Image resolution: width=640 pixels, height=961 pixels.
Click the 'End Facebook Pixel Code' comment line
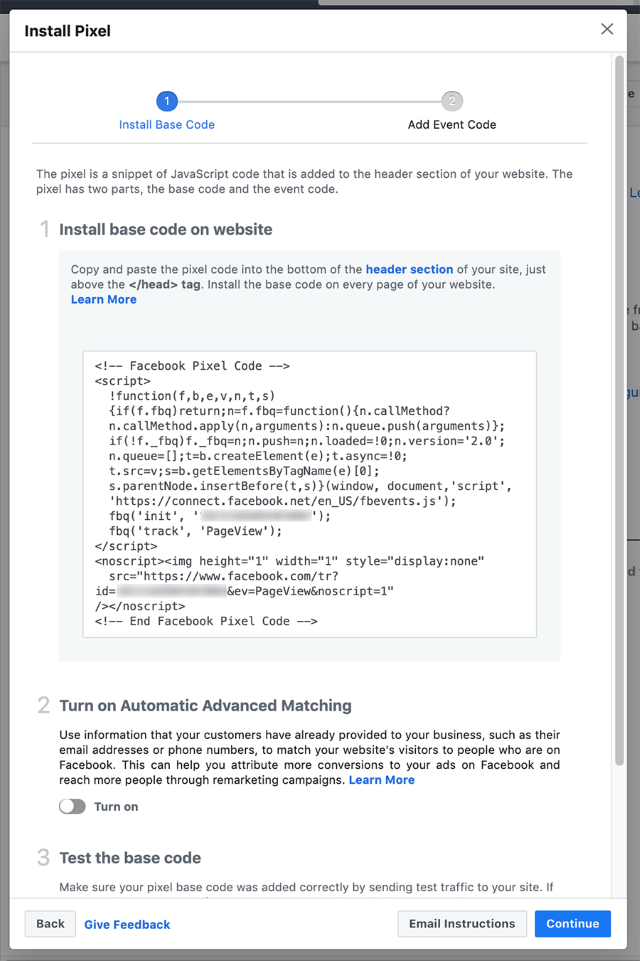click(x=206, y=621)
